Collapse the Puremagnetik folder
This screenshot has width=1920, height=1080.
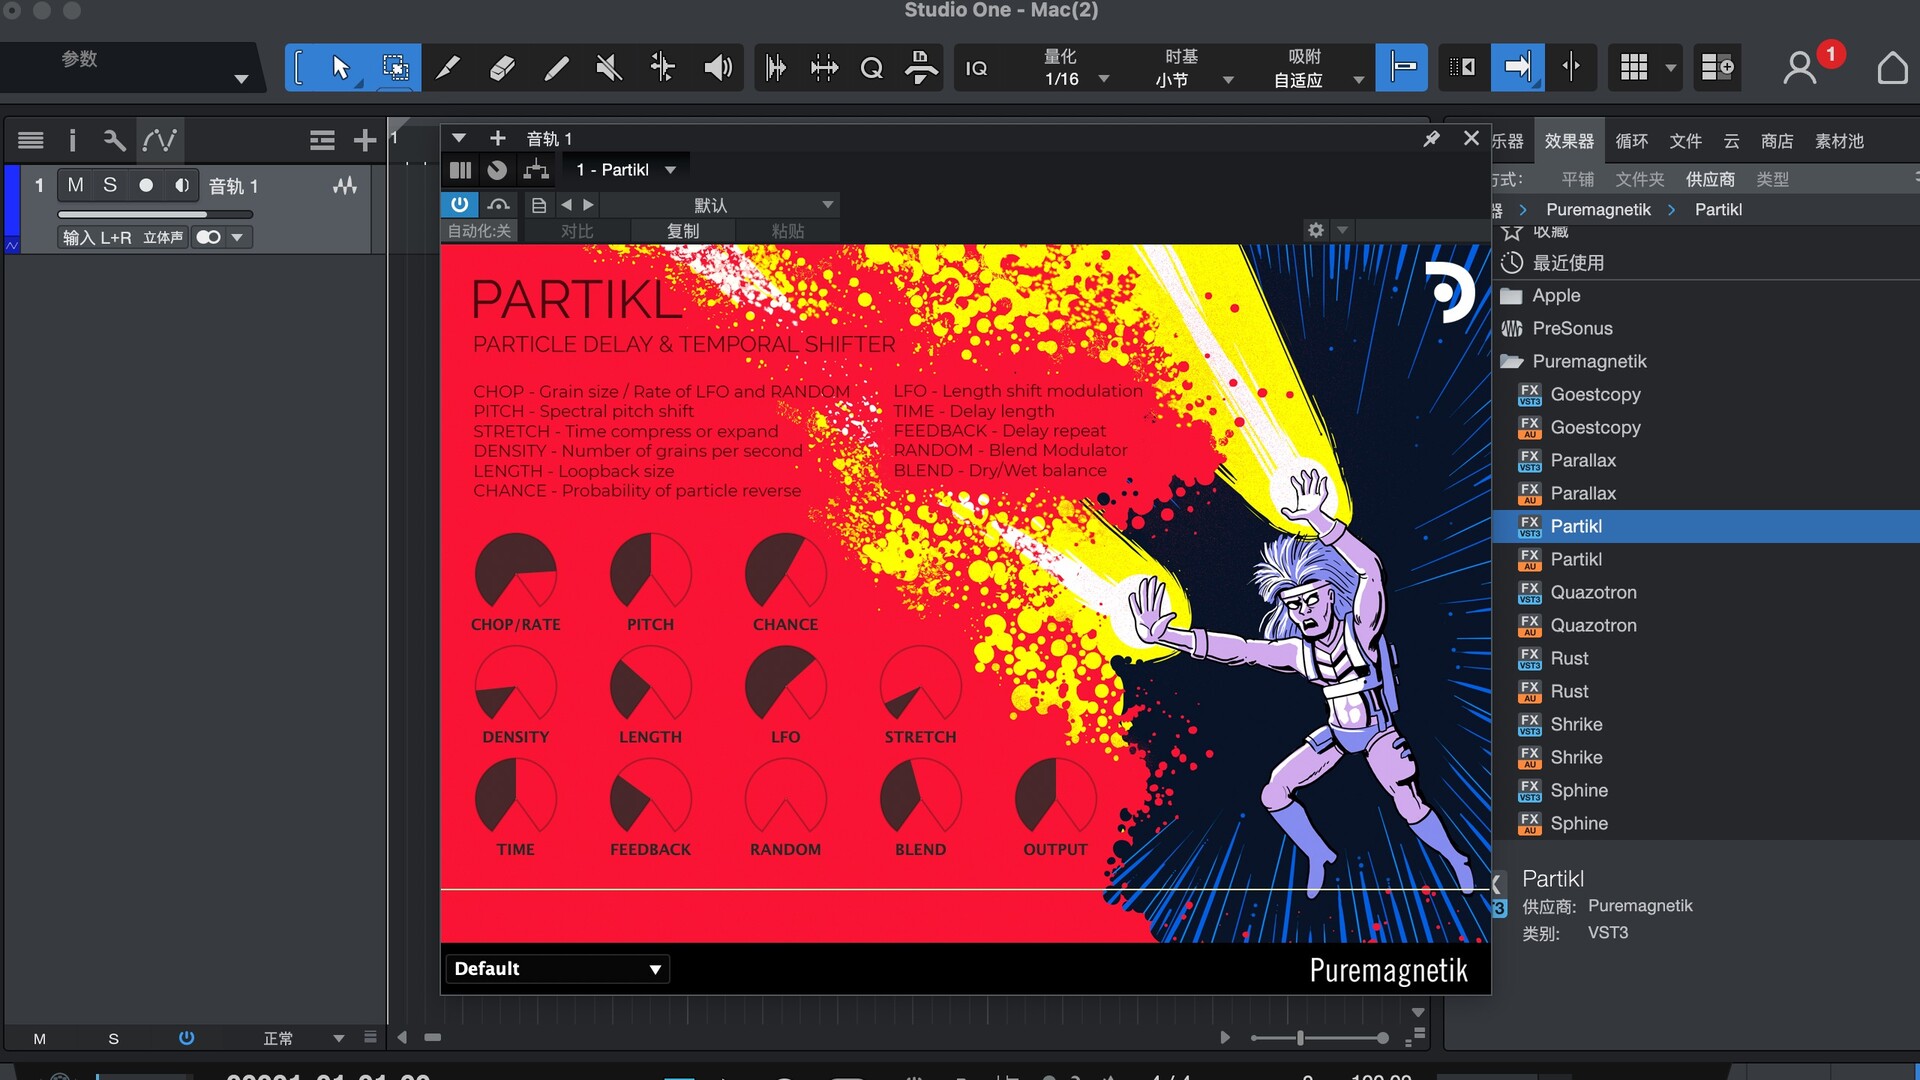pyautogui.click(x=1511, y=361)
